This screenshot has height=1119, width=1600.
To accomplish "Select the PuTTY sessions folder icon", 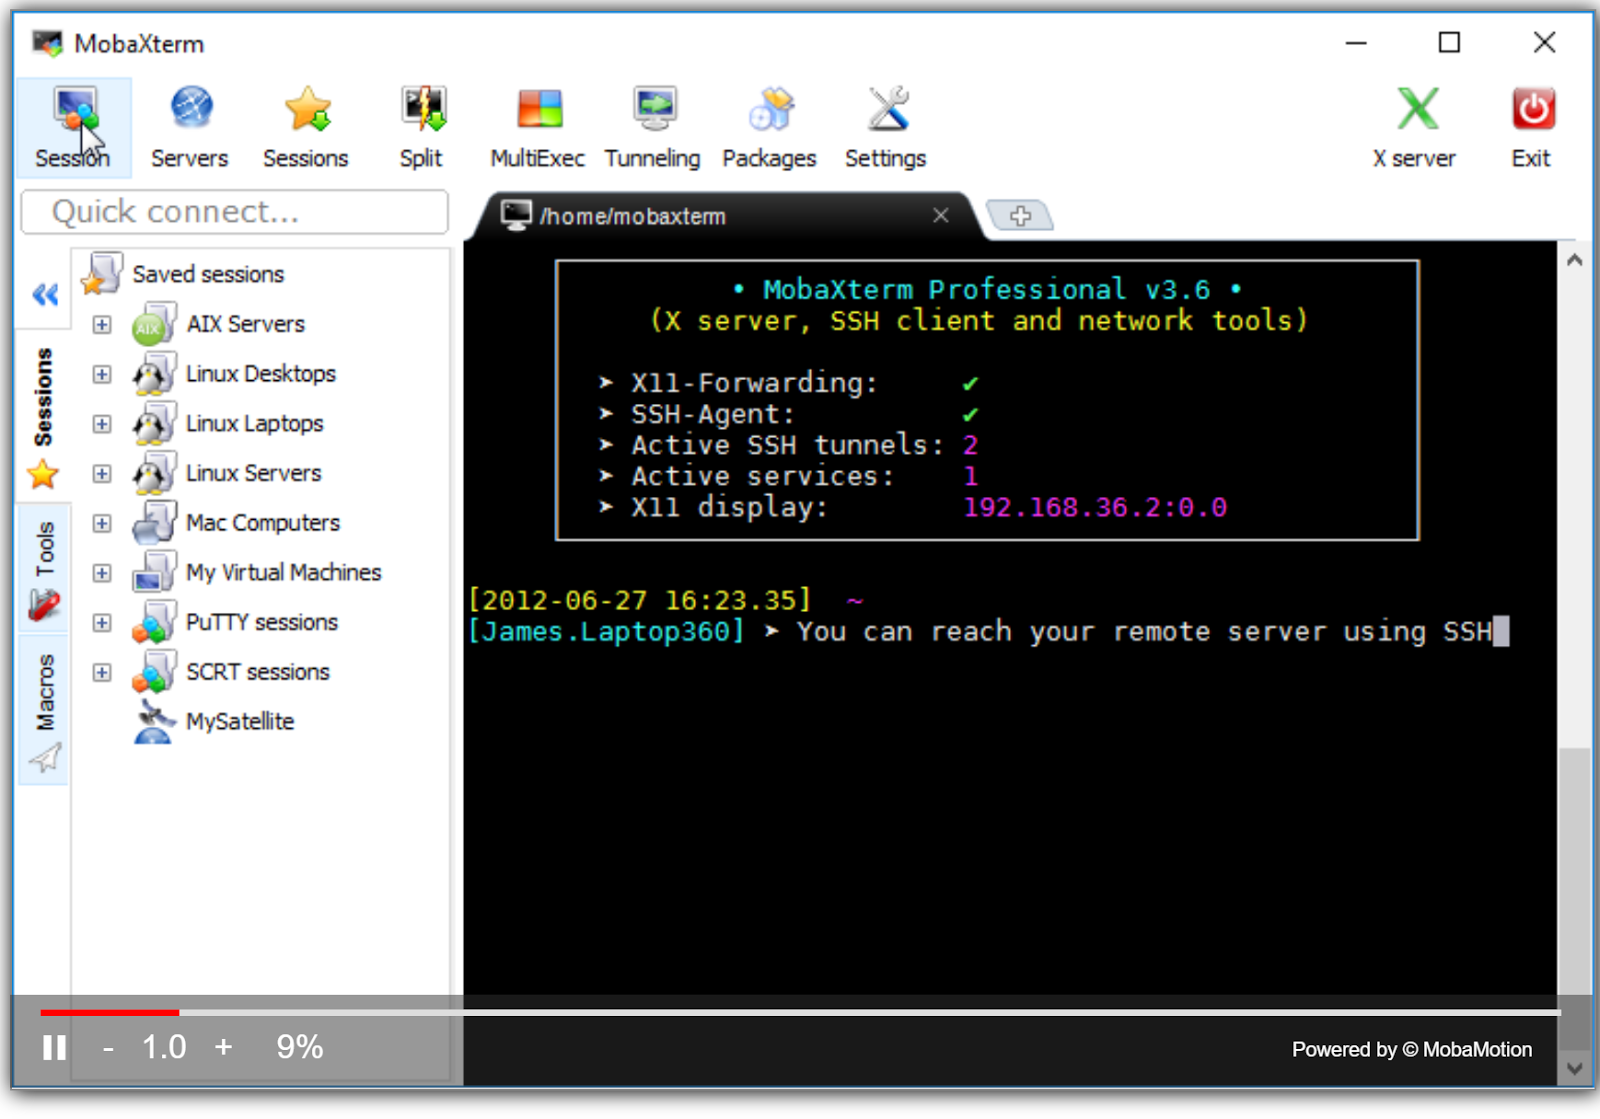I will click(x=153, y=622).
